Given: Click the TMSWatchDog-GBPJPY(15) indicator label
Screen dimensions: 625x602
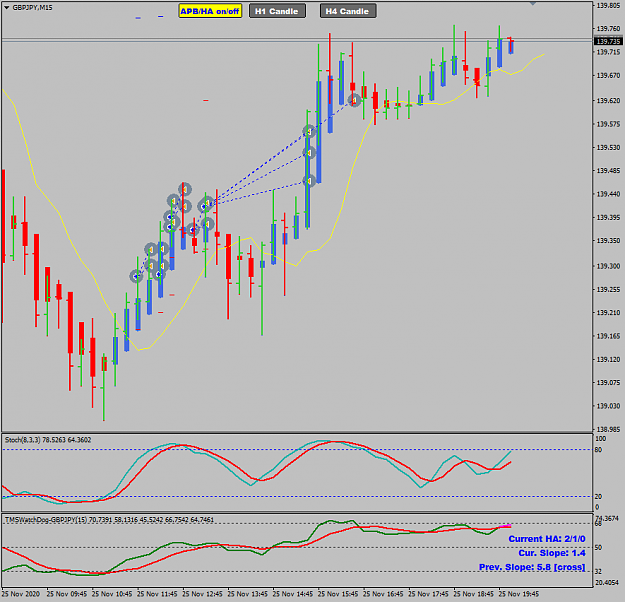Looking at the screenshot, I should 109,519.
